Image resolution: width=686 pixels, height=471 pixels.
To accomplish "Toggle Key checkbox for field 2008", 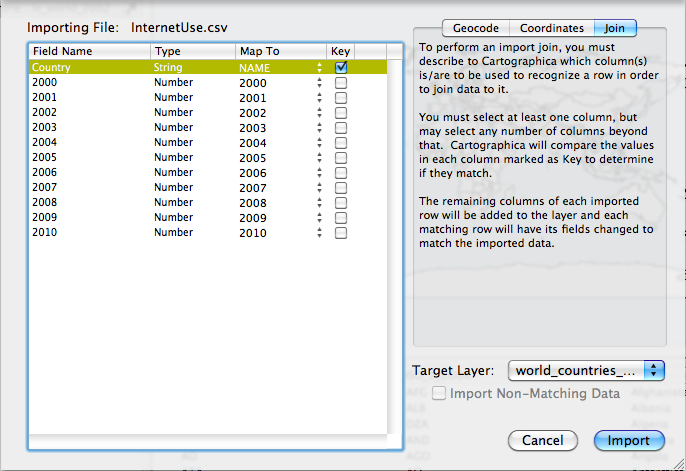I will (x=341, y=203).
